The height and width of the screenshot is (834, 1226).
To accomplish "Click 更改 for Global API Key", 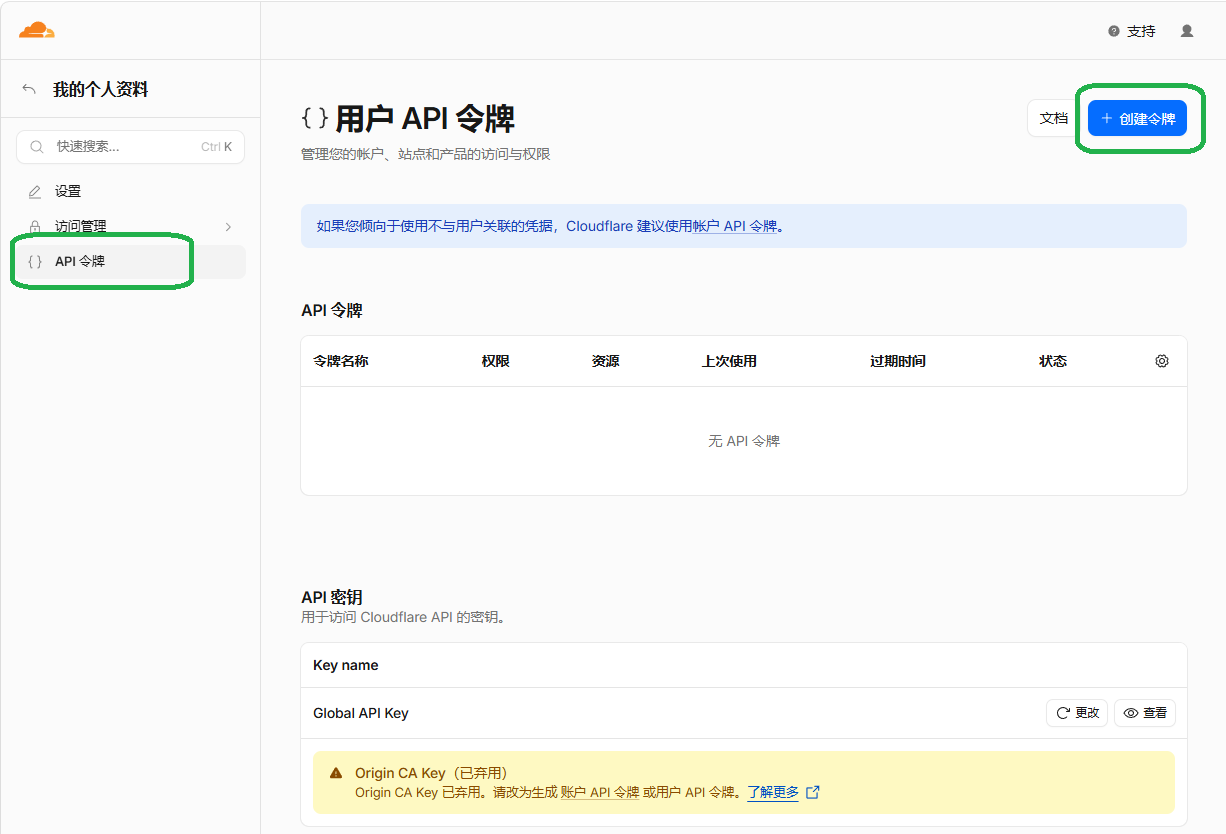I will point(1077,713).
